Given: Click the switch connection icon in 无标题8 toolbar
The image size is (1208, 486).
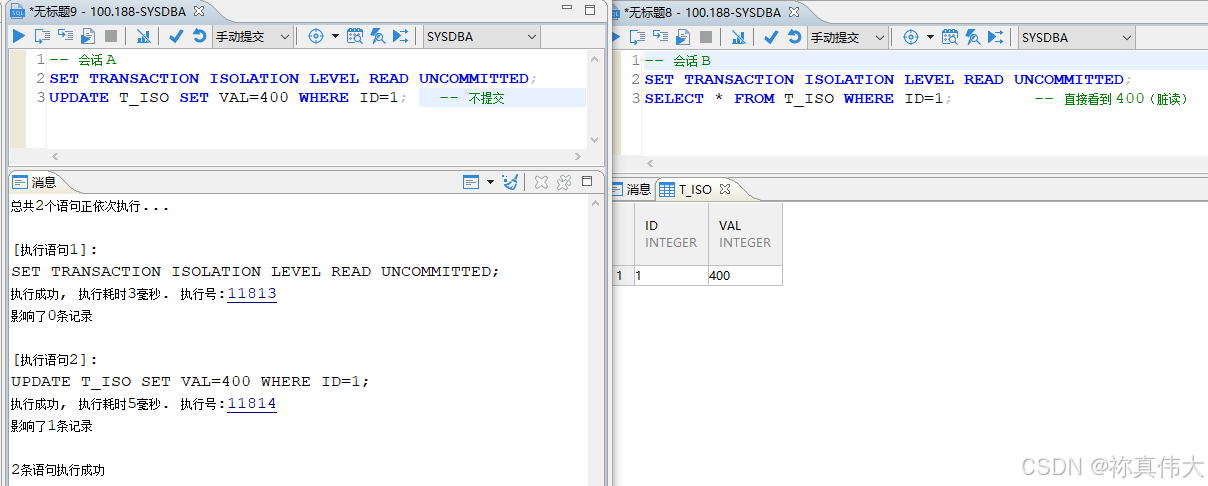Looking at the screenshot, I should [x=995, y=37].
